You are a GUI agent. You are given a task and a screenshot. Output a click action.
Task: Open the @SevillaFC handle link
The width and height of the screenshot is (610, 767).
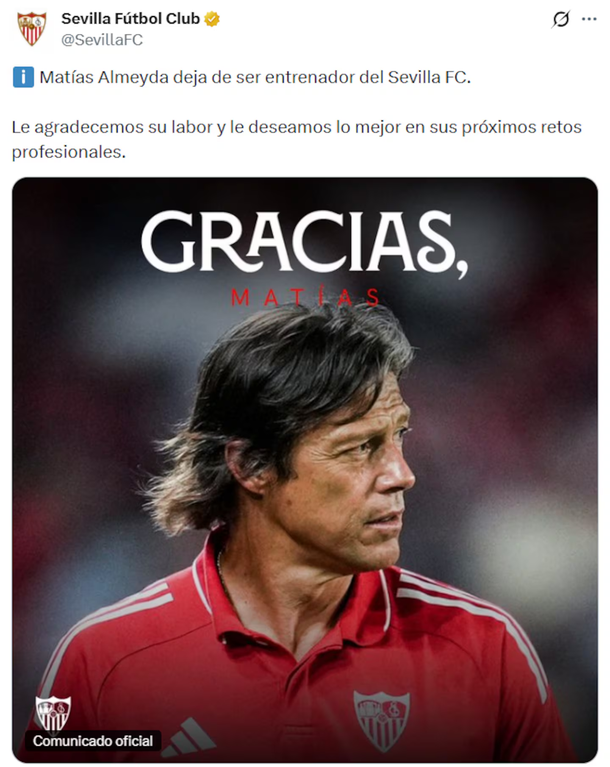pyautogui.click(x=102, y=40)
